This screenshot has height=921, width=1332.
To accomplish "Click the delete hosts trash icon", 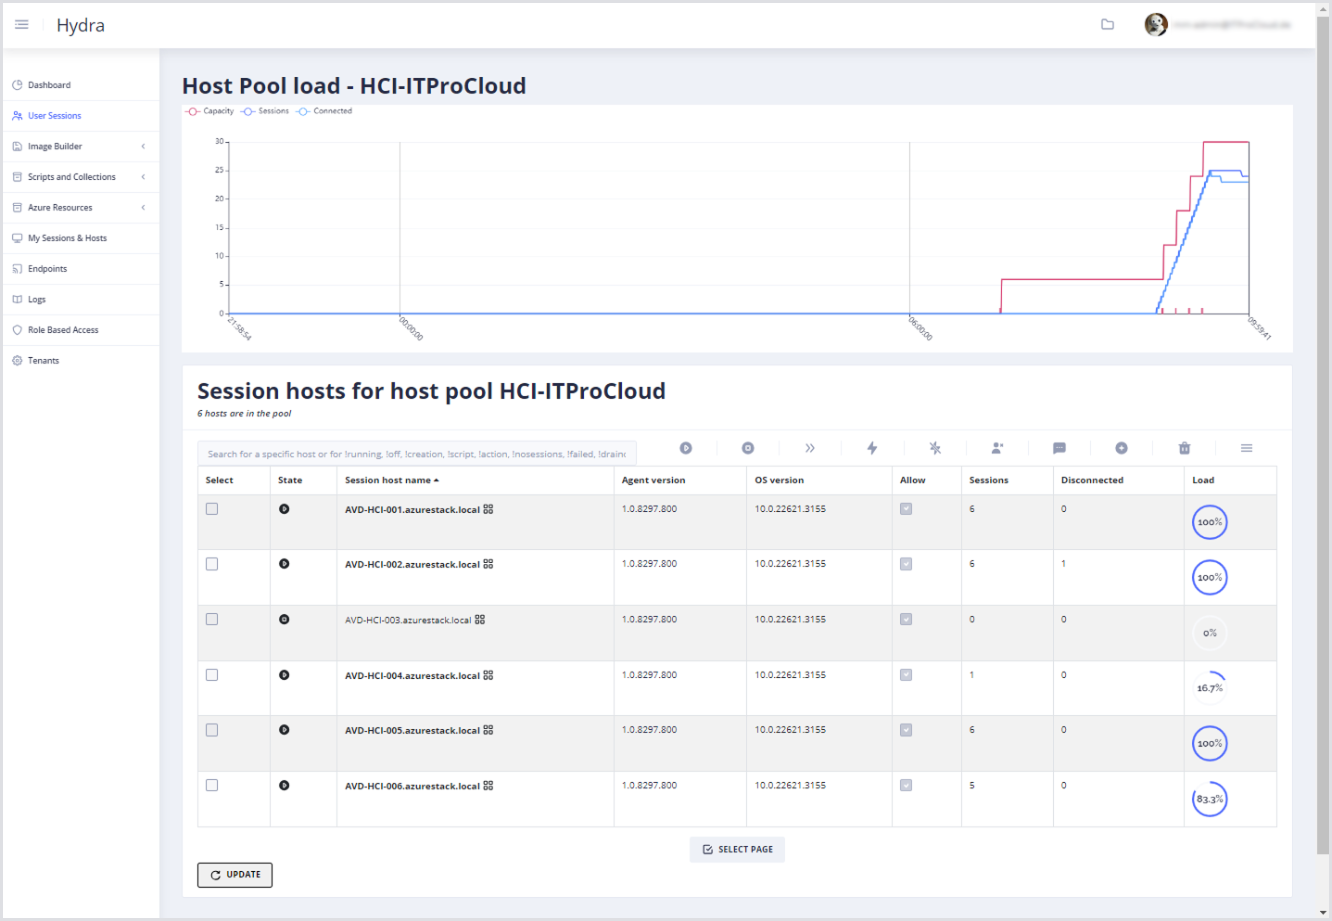I will (x=1184, y=448).
